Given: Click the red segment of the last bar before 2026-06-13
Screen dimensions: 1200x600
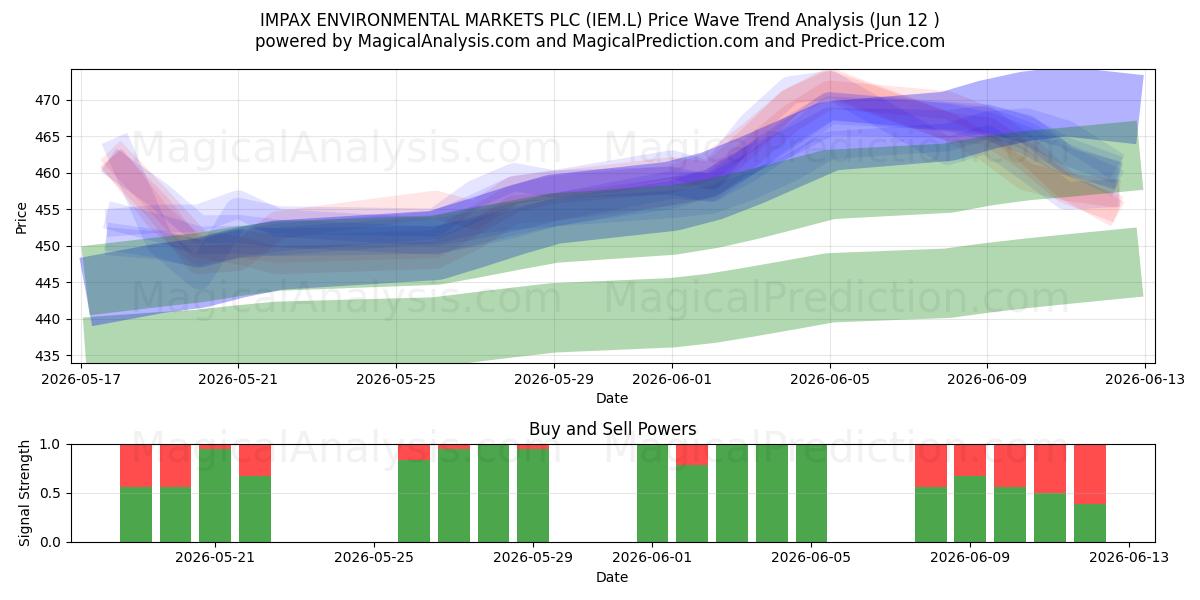Looking at the screenshot, I should click(x=1090, y=474).
